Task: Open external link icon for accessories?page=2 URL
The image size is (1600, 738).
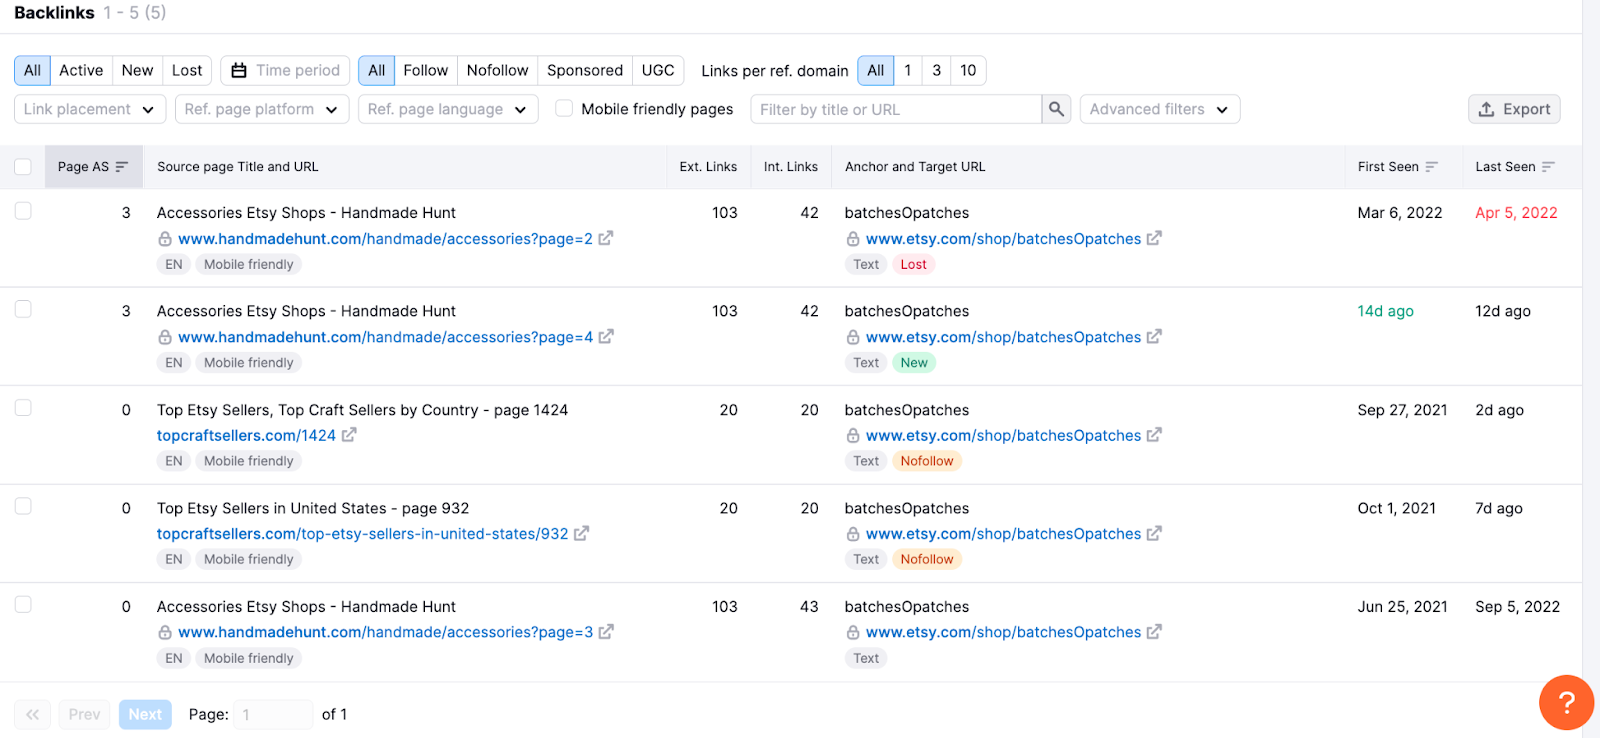Action: 606,239
